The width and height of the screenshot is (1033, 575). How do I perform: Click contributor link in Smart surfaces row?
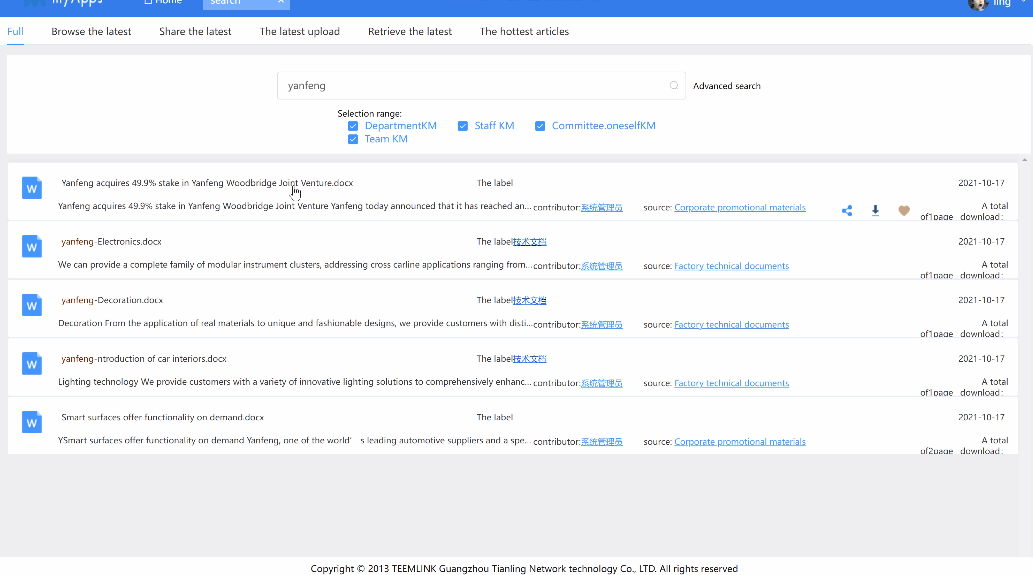pos(601,442)
